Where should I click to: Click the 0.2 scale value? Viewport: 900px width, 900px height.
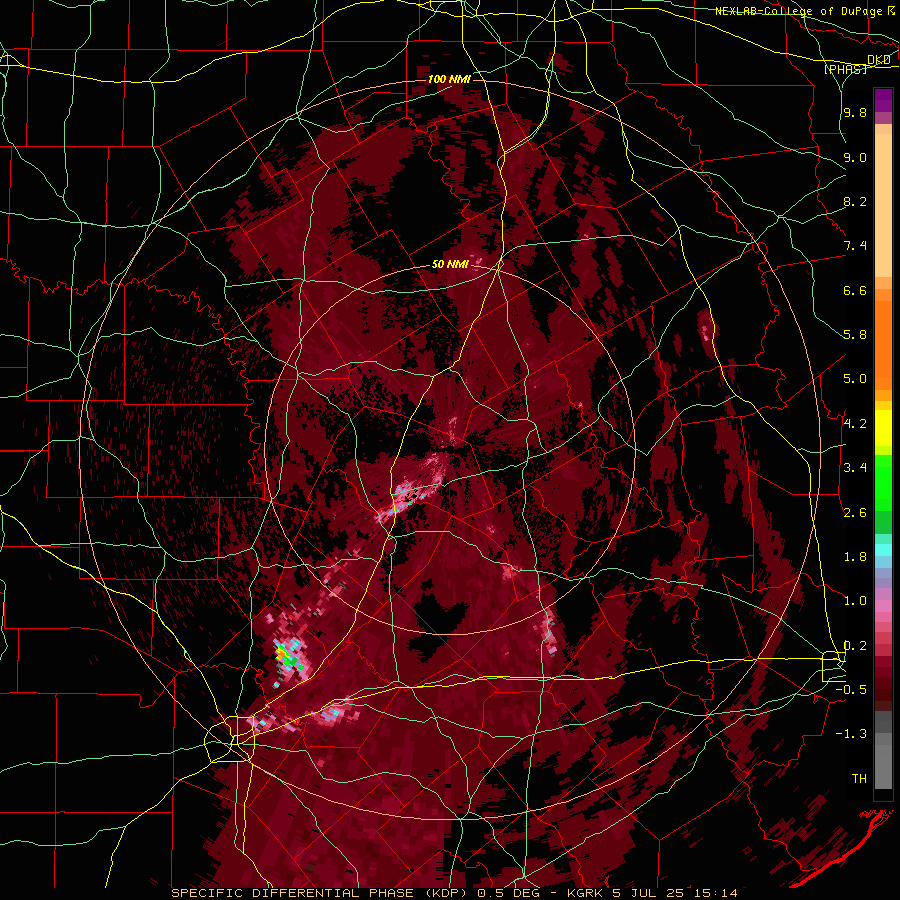point(855,645)
